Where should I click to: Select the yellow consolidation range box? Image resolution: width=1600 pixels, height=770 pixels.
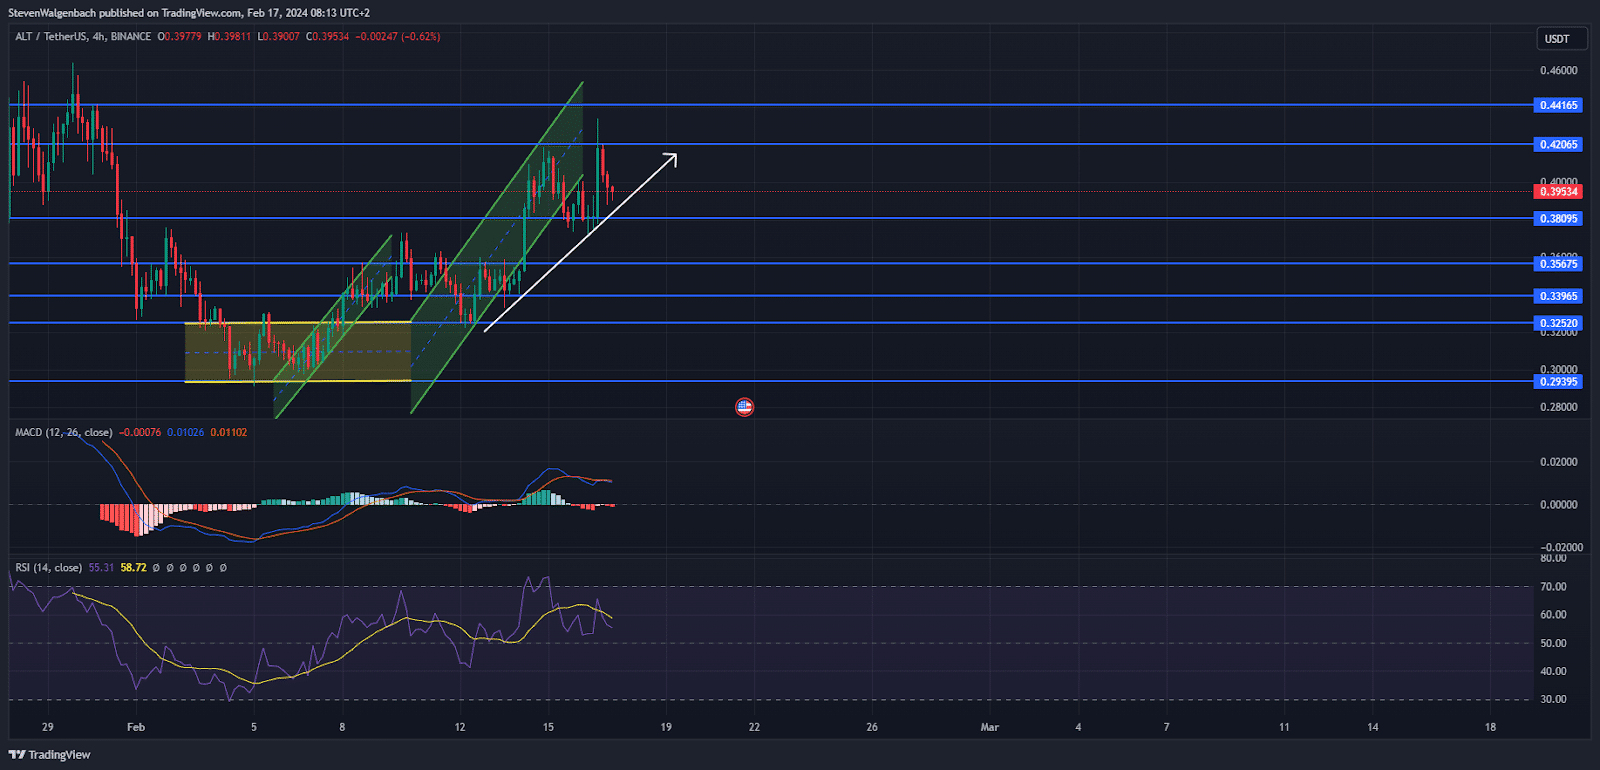click(298, 351)
